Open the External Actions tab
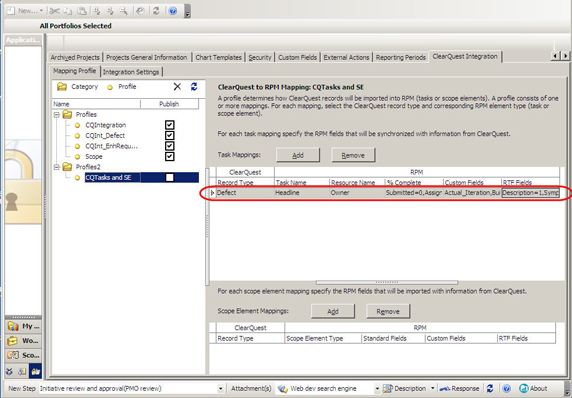Screen dimensions: 572x398 pos(346,57)
